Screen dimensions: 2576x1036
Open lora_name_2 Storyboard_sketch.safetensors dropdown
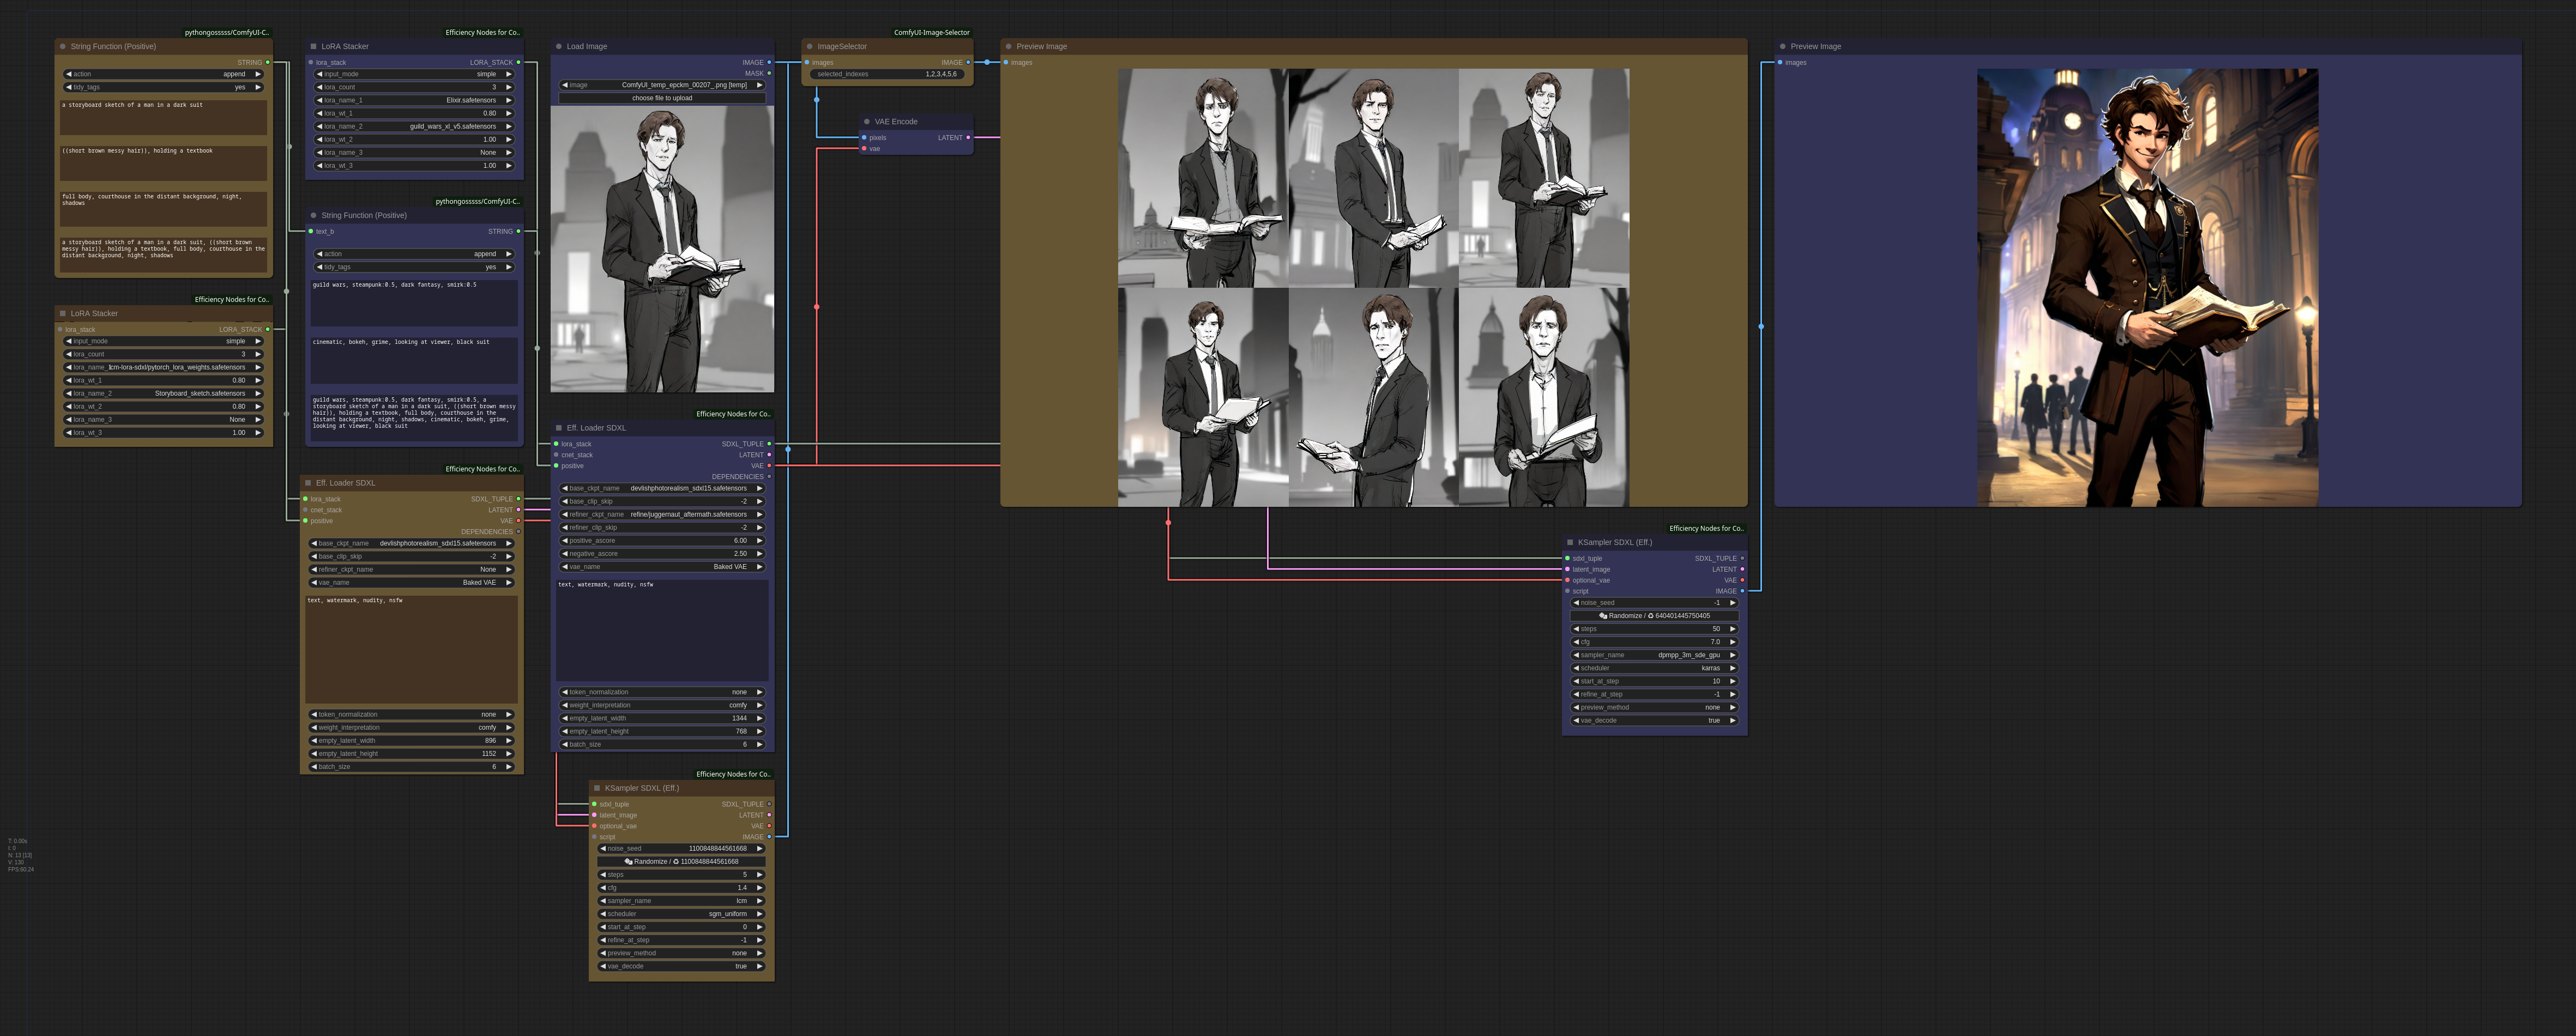(164, 394)
